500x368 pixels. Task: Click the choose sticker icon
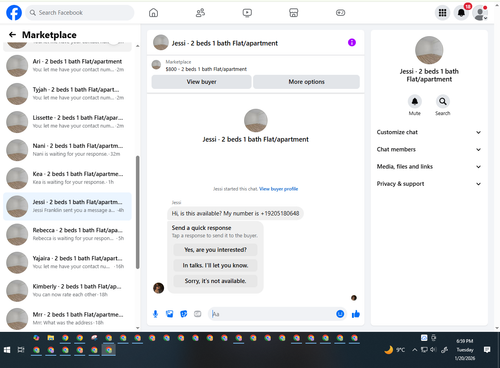pos(184,314)
